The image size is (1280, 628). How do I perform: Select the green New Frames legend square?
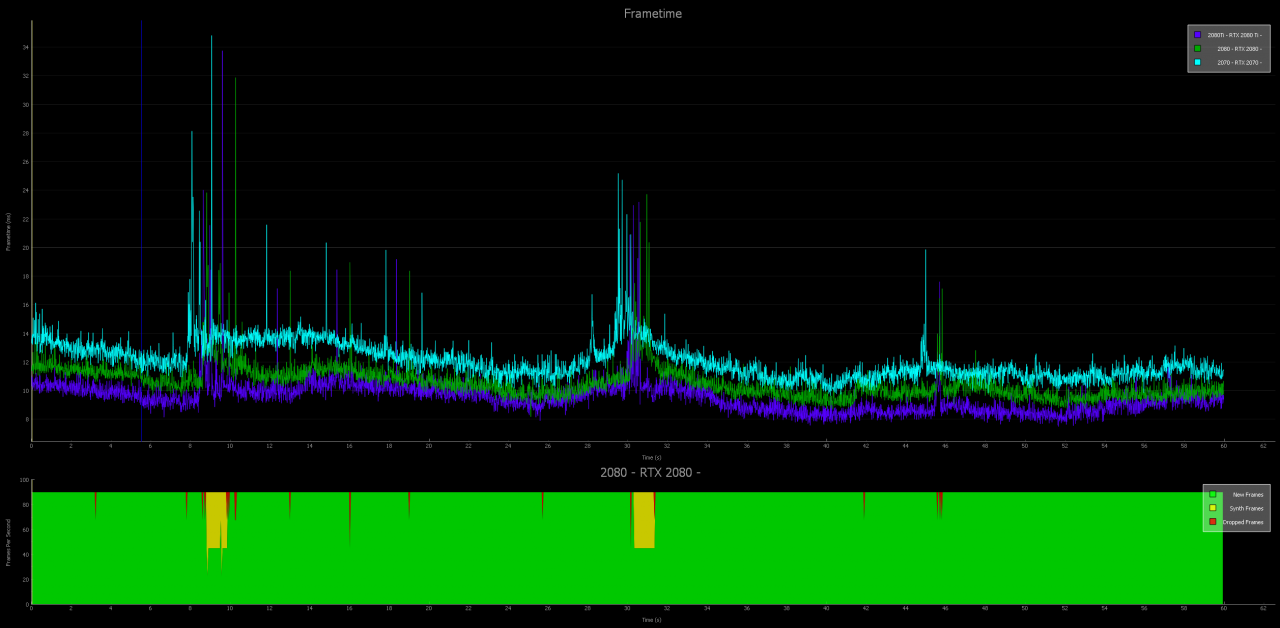click(x=1212, y=494)
